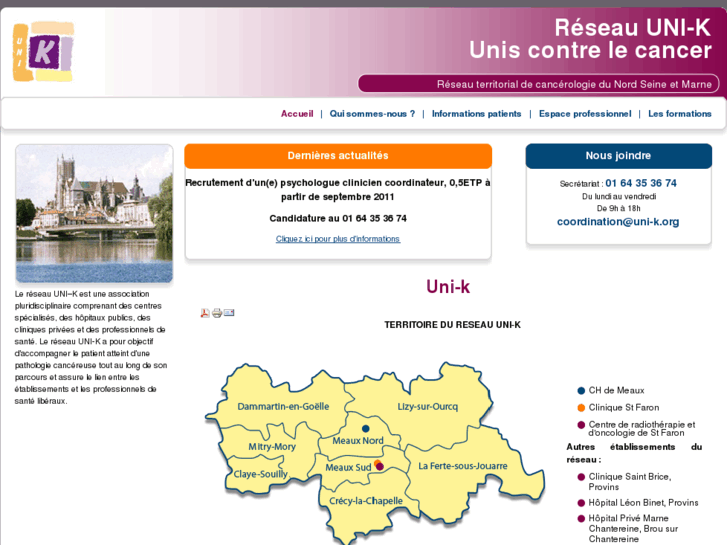
Task: Select Meaux Sud region on map
Action: tap(348, 468)
